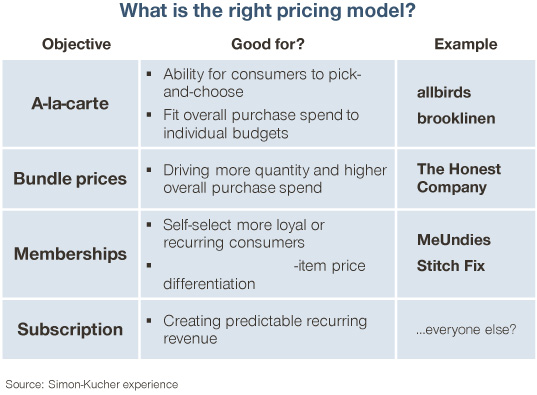
Task: Click the MeUndies example name
Action: click(x=454, y=240)
